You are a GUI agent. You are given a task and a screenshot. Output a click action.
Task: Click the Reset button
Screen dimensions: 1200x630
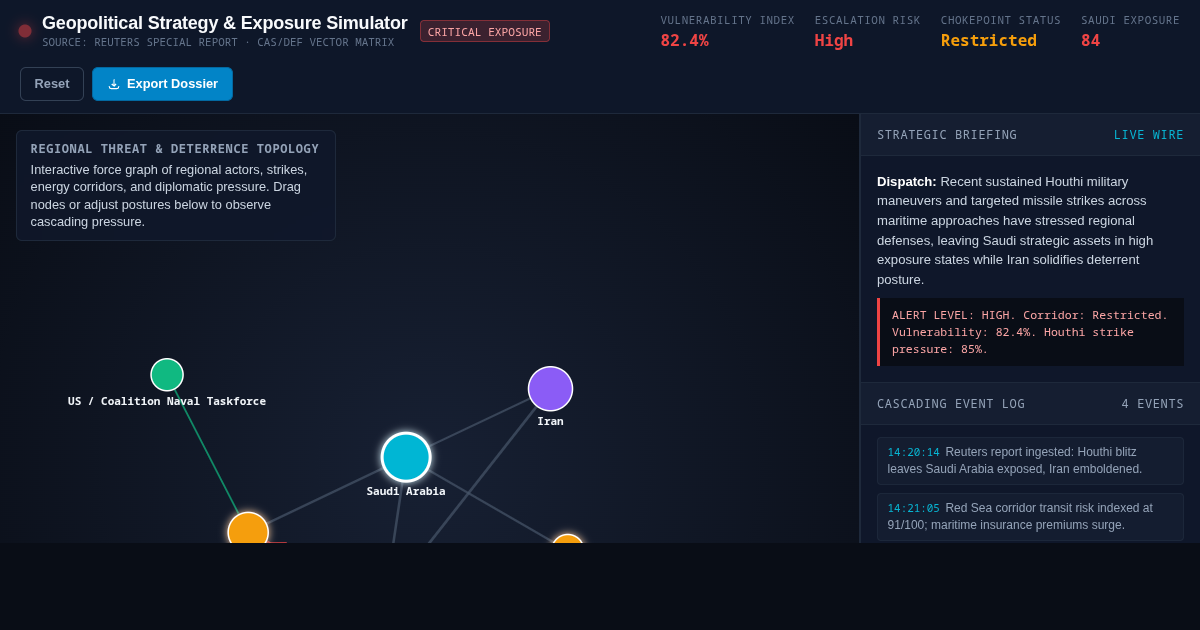(52, 84)
